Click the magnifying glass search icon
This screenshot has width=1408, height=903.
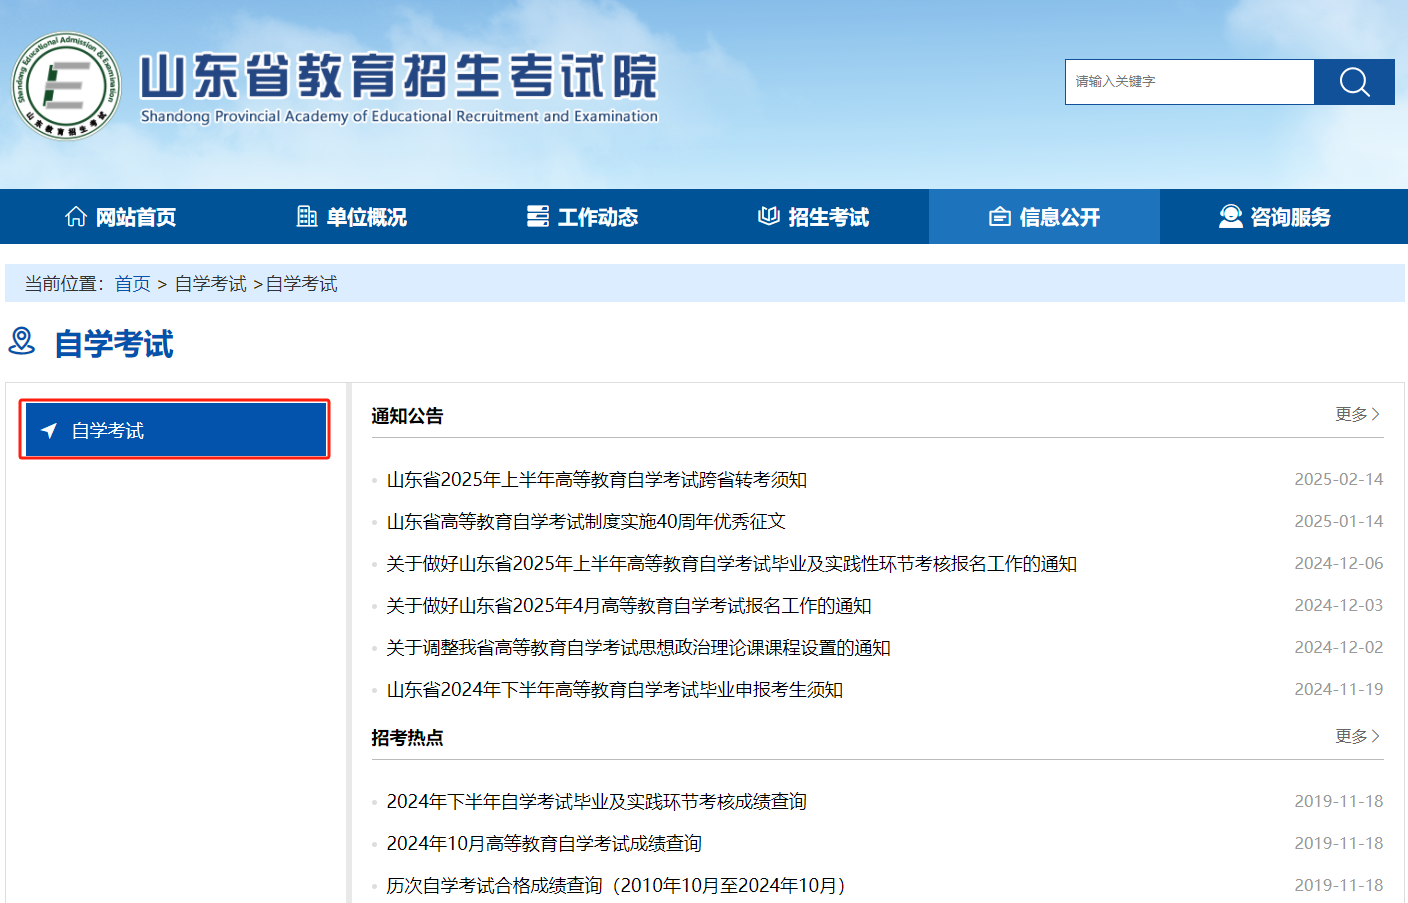tap(1354, 82)
